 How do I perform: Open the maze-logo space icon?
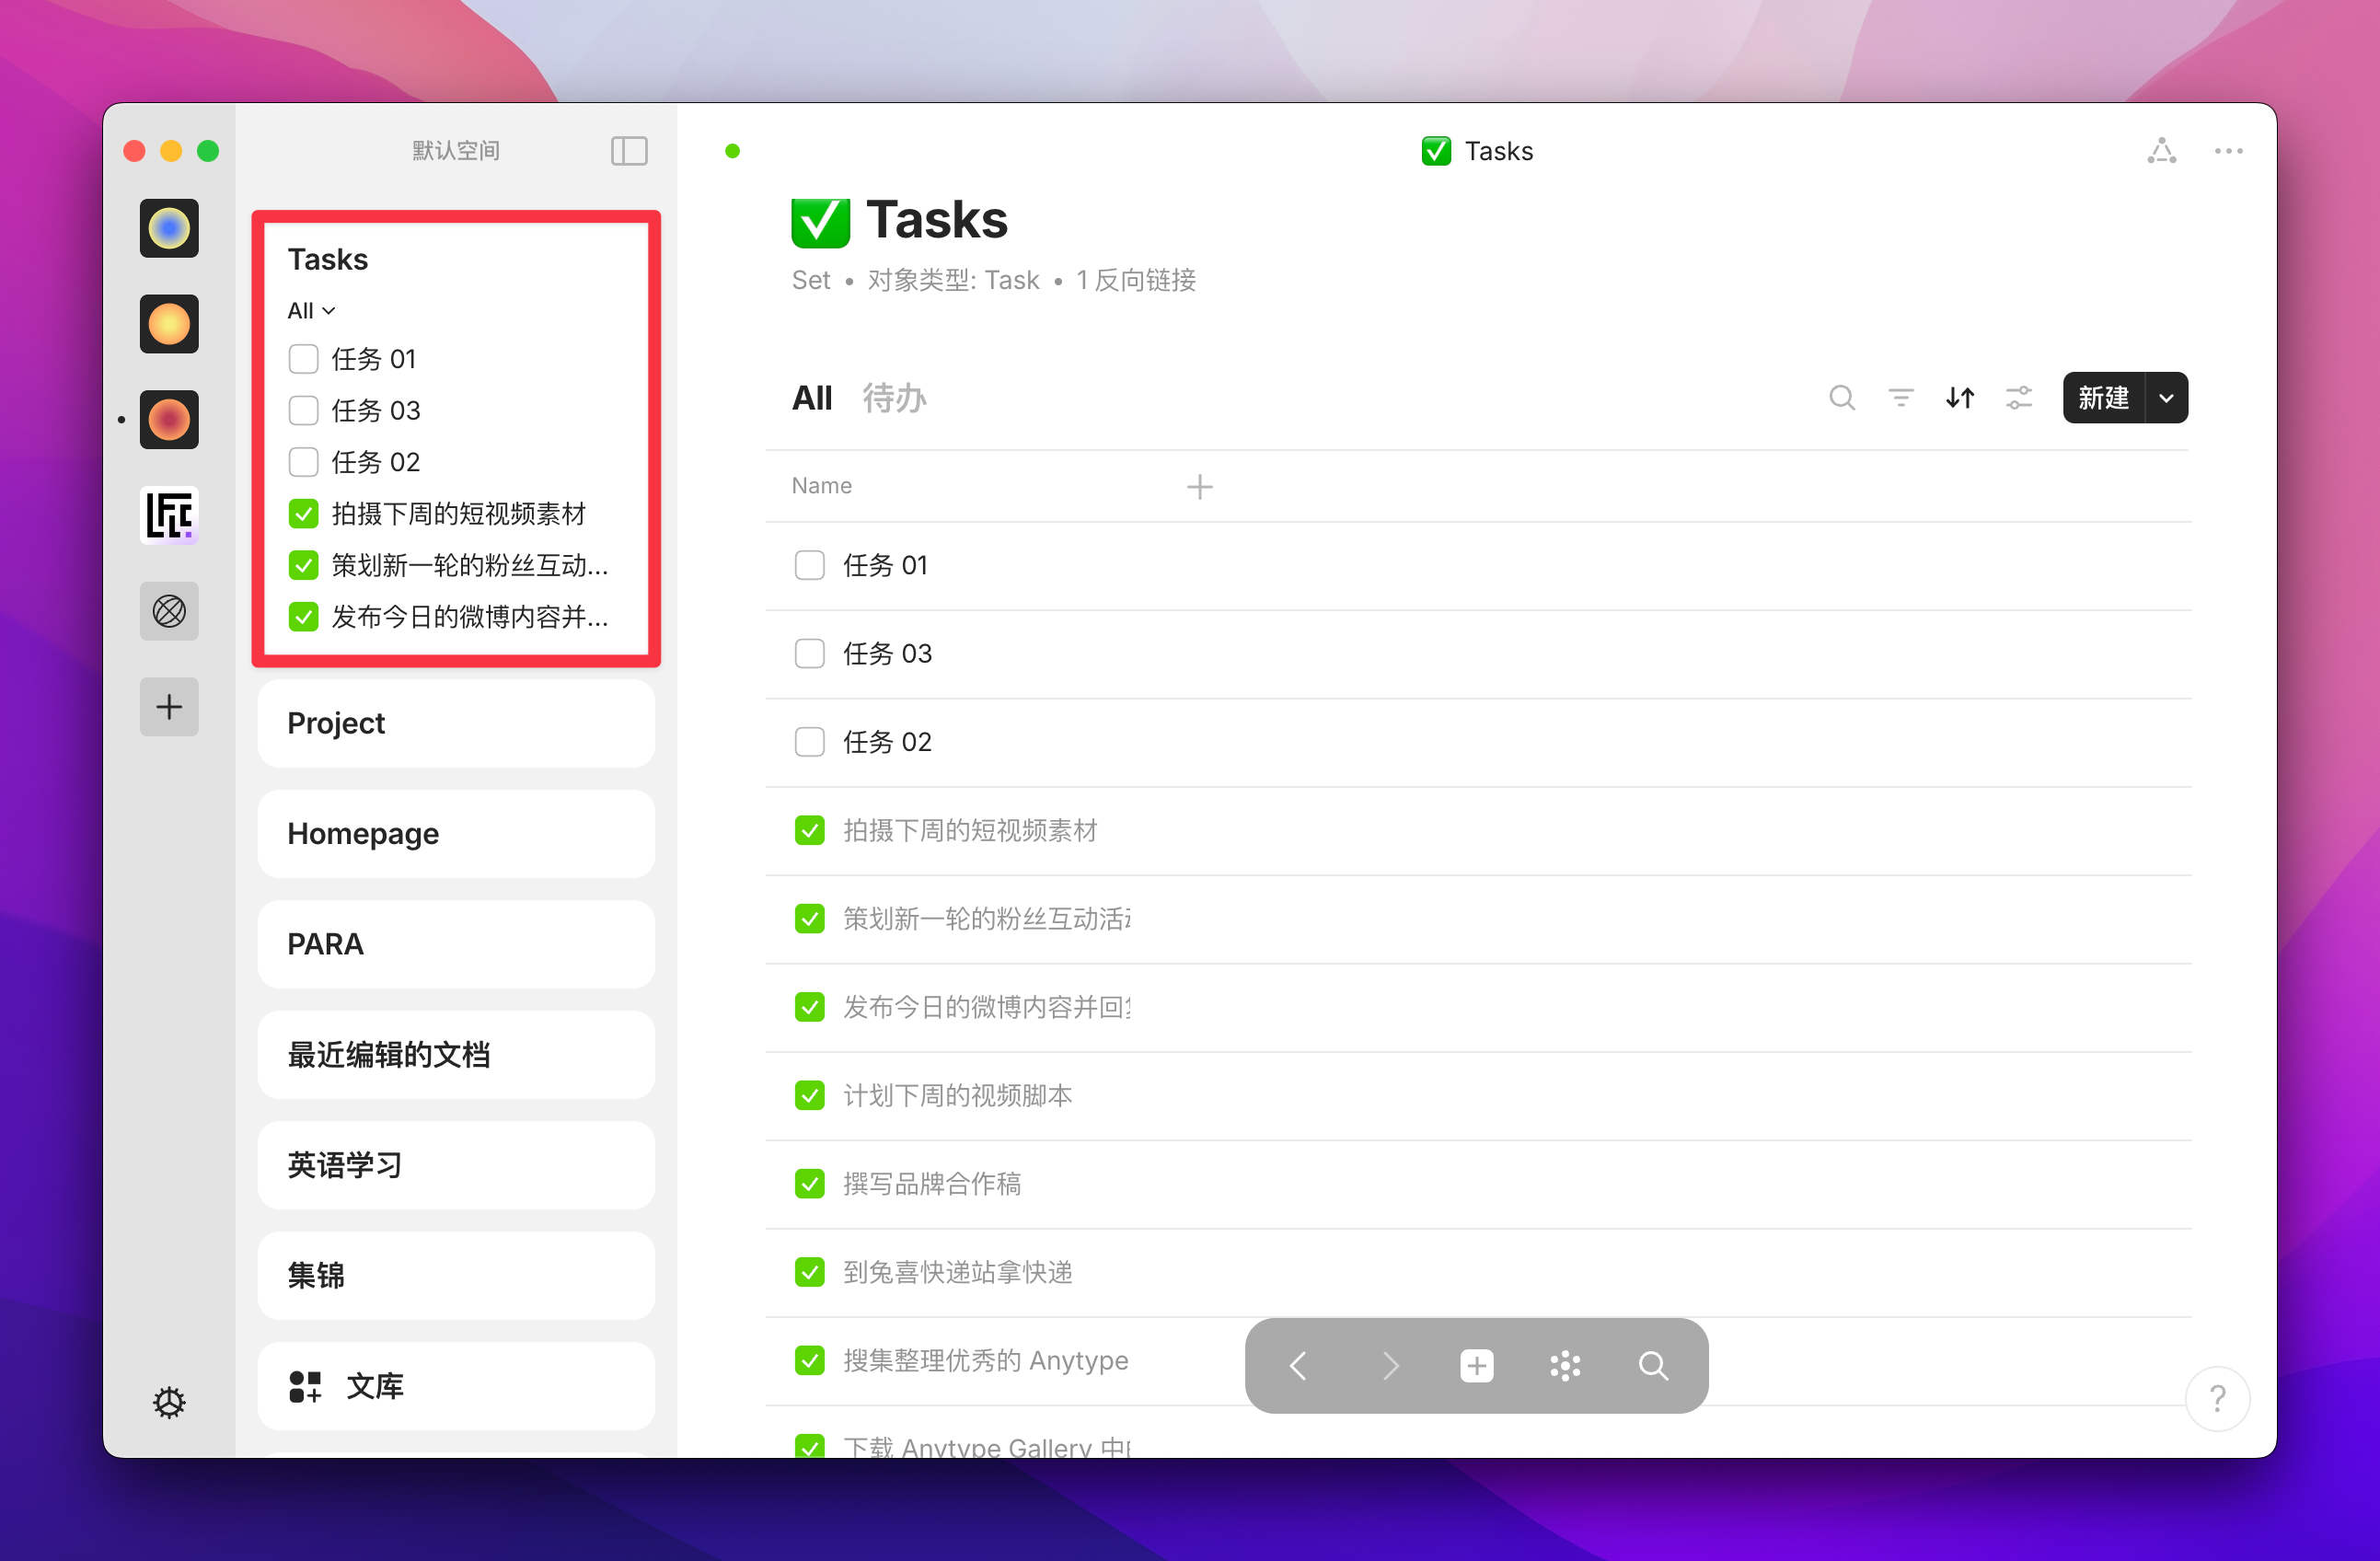coord(169,516)
